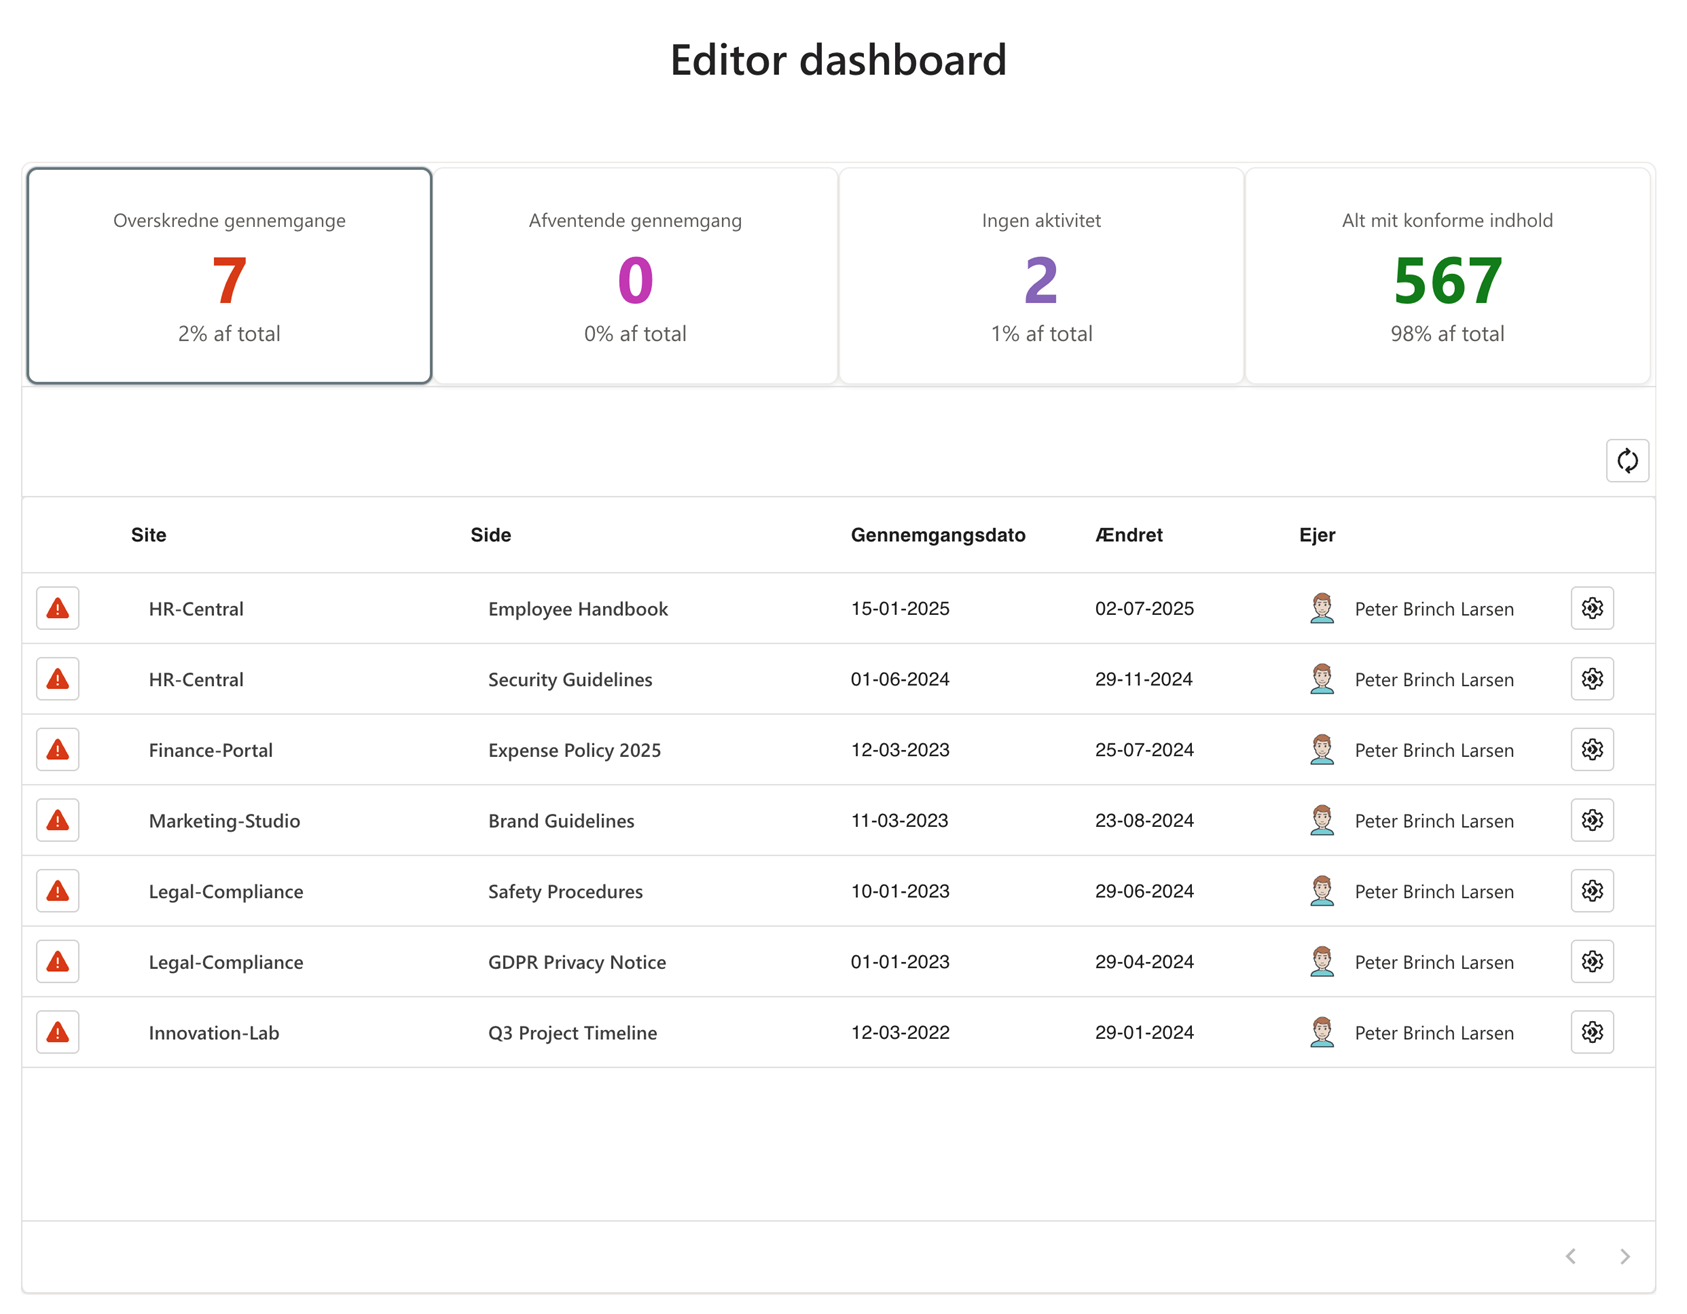Screen dimensions: 1687x1314
Task: Click the avatar icon on Innovation-Lab row
Action: pos(1322,1032)
